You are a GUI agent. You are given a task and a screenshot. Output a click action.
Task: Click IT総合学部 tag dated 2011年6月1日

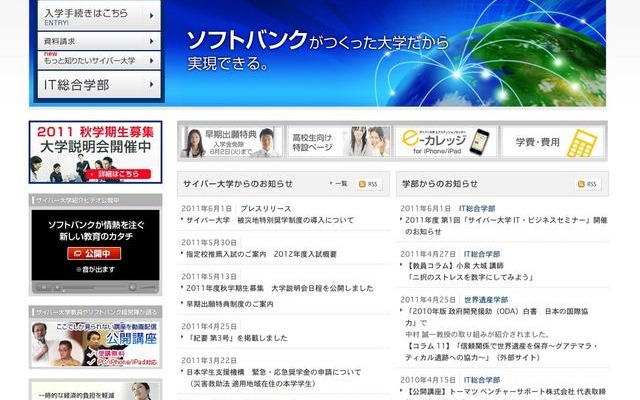477,209
